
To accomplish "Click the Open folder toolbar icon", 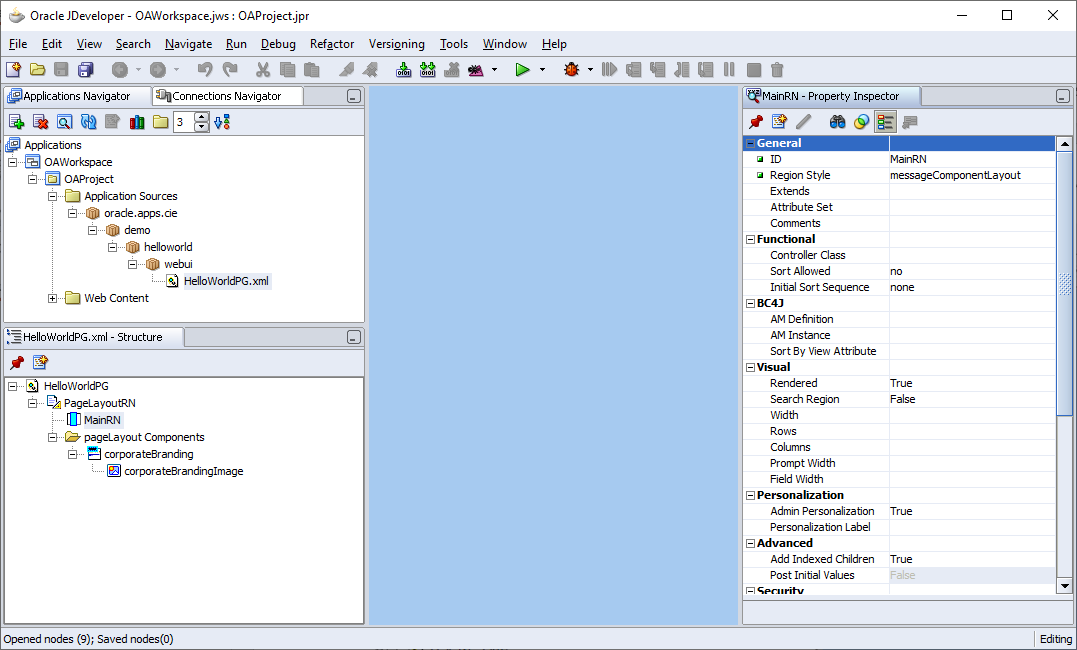I will [x=37, y=69].
